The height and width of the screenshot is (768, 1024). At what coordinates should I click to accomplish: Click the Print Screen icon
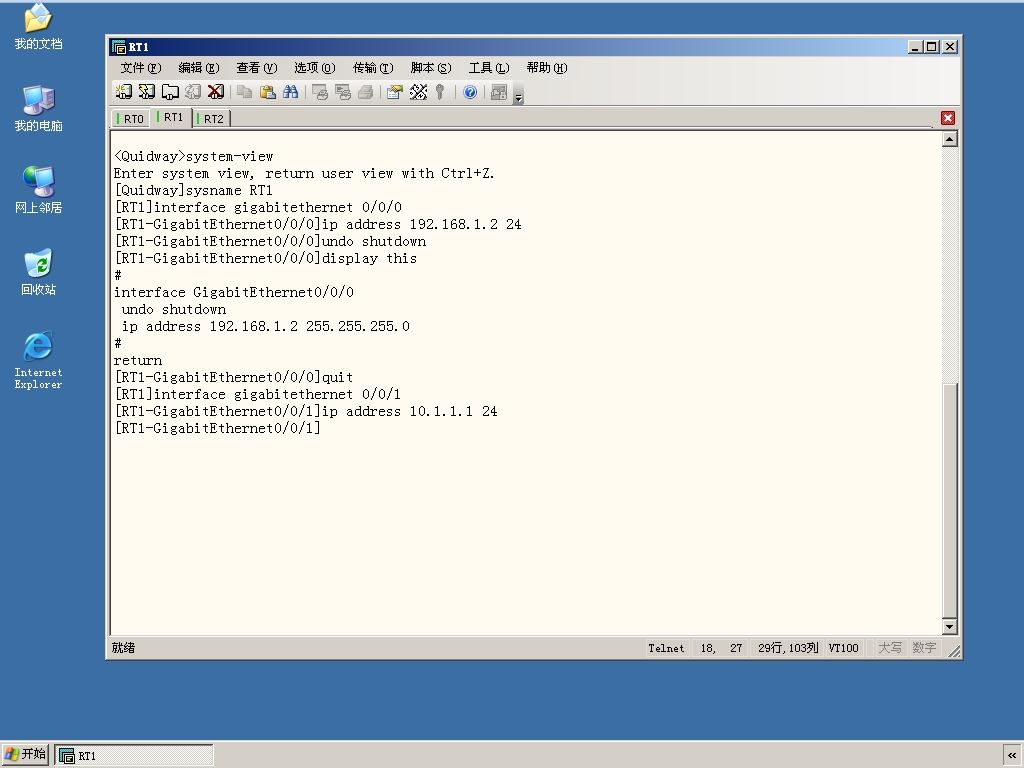(x=319, y=92)
